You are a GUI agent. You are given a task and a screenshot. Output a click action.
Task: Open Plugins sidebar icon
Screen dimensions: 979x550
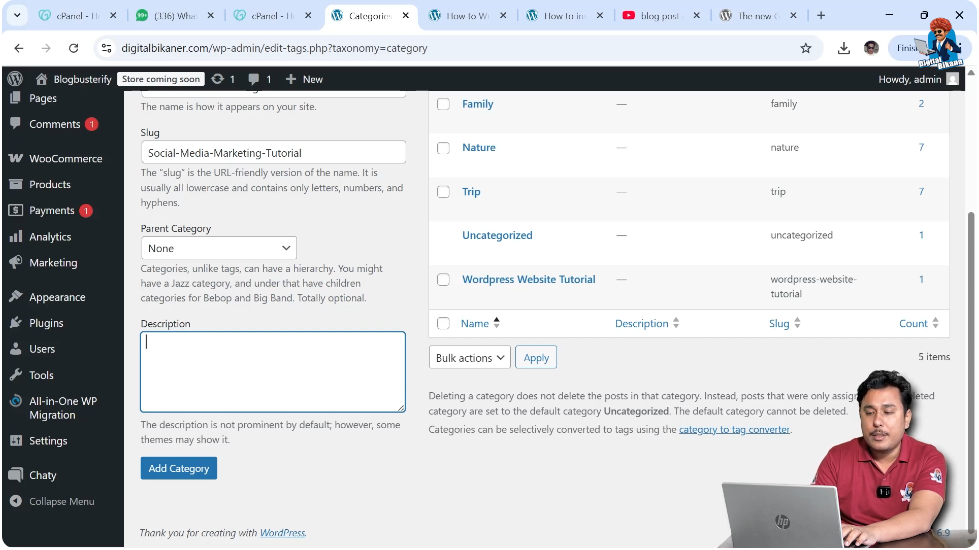[16, 323]
